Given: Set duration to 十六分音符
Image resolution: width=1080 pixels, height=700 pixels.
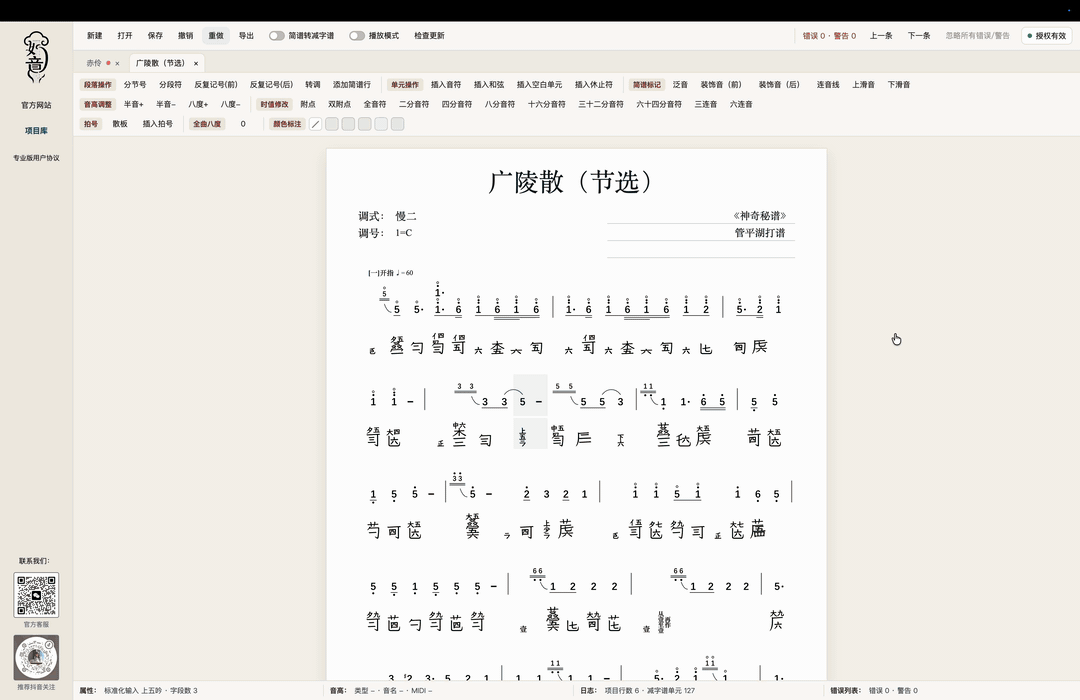Looking at the screenshot, I should tap(546, 105).
